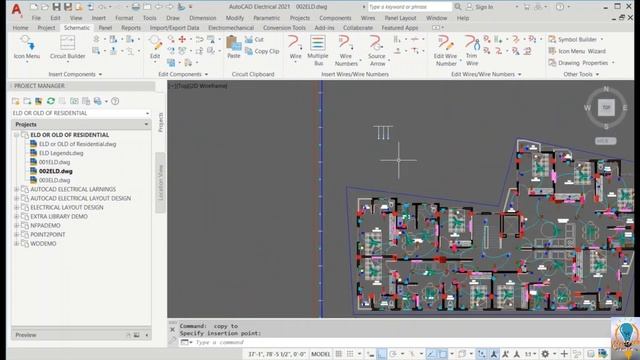Image resolution: width=640 pixels, height=360 pixels.
Task: Expand the AUTOCAD ELECTRICAL LARNINGS project
Action: pos(16,189)
